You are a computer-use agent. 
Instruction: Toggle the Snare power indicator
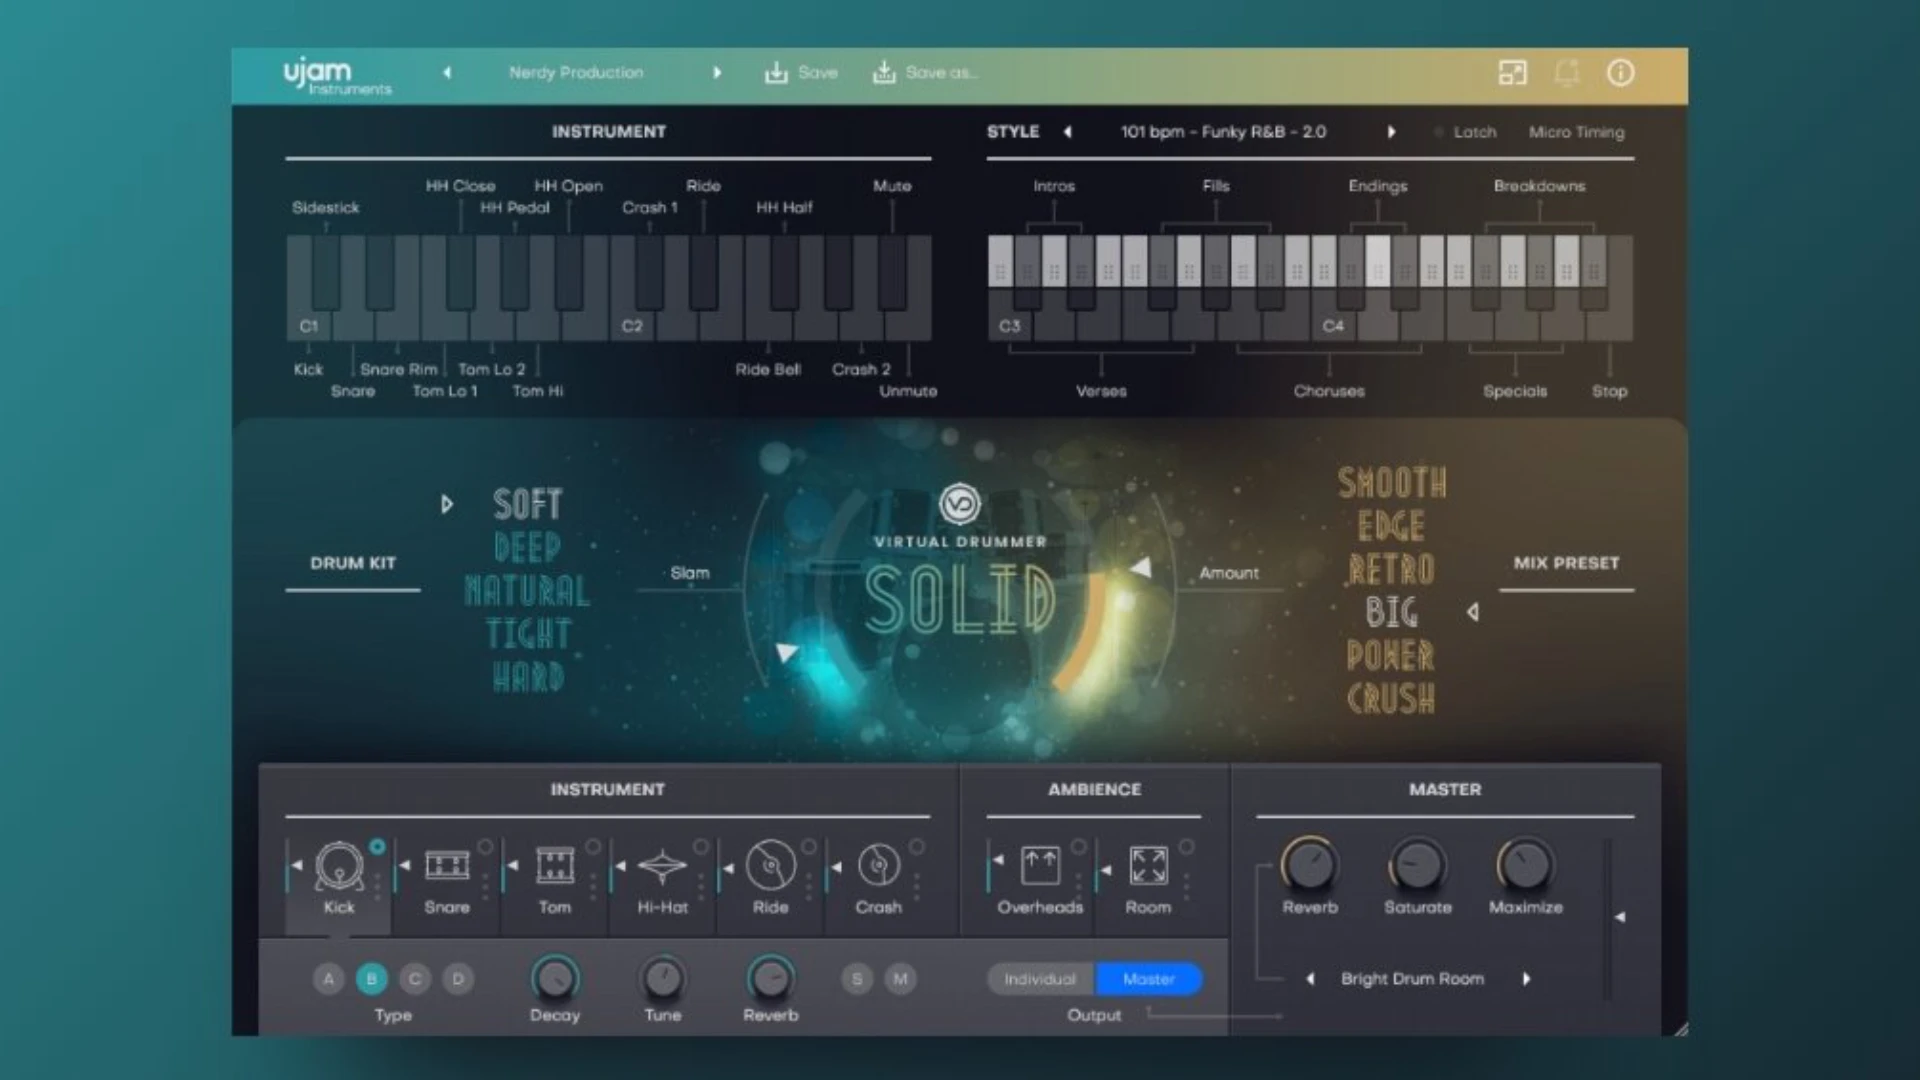pos(485,847)
